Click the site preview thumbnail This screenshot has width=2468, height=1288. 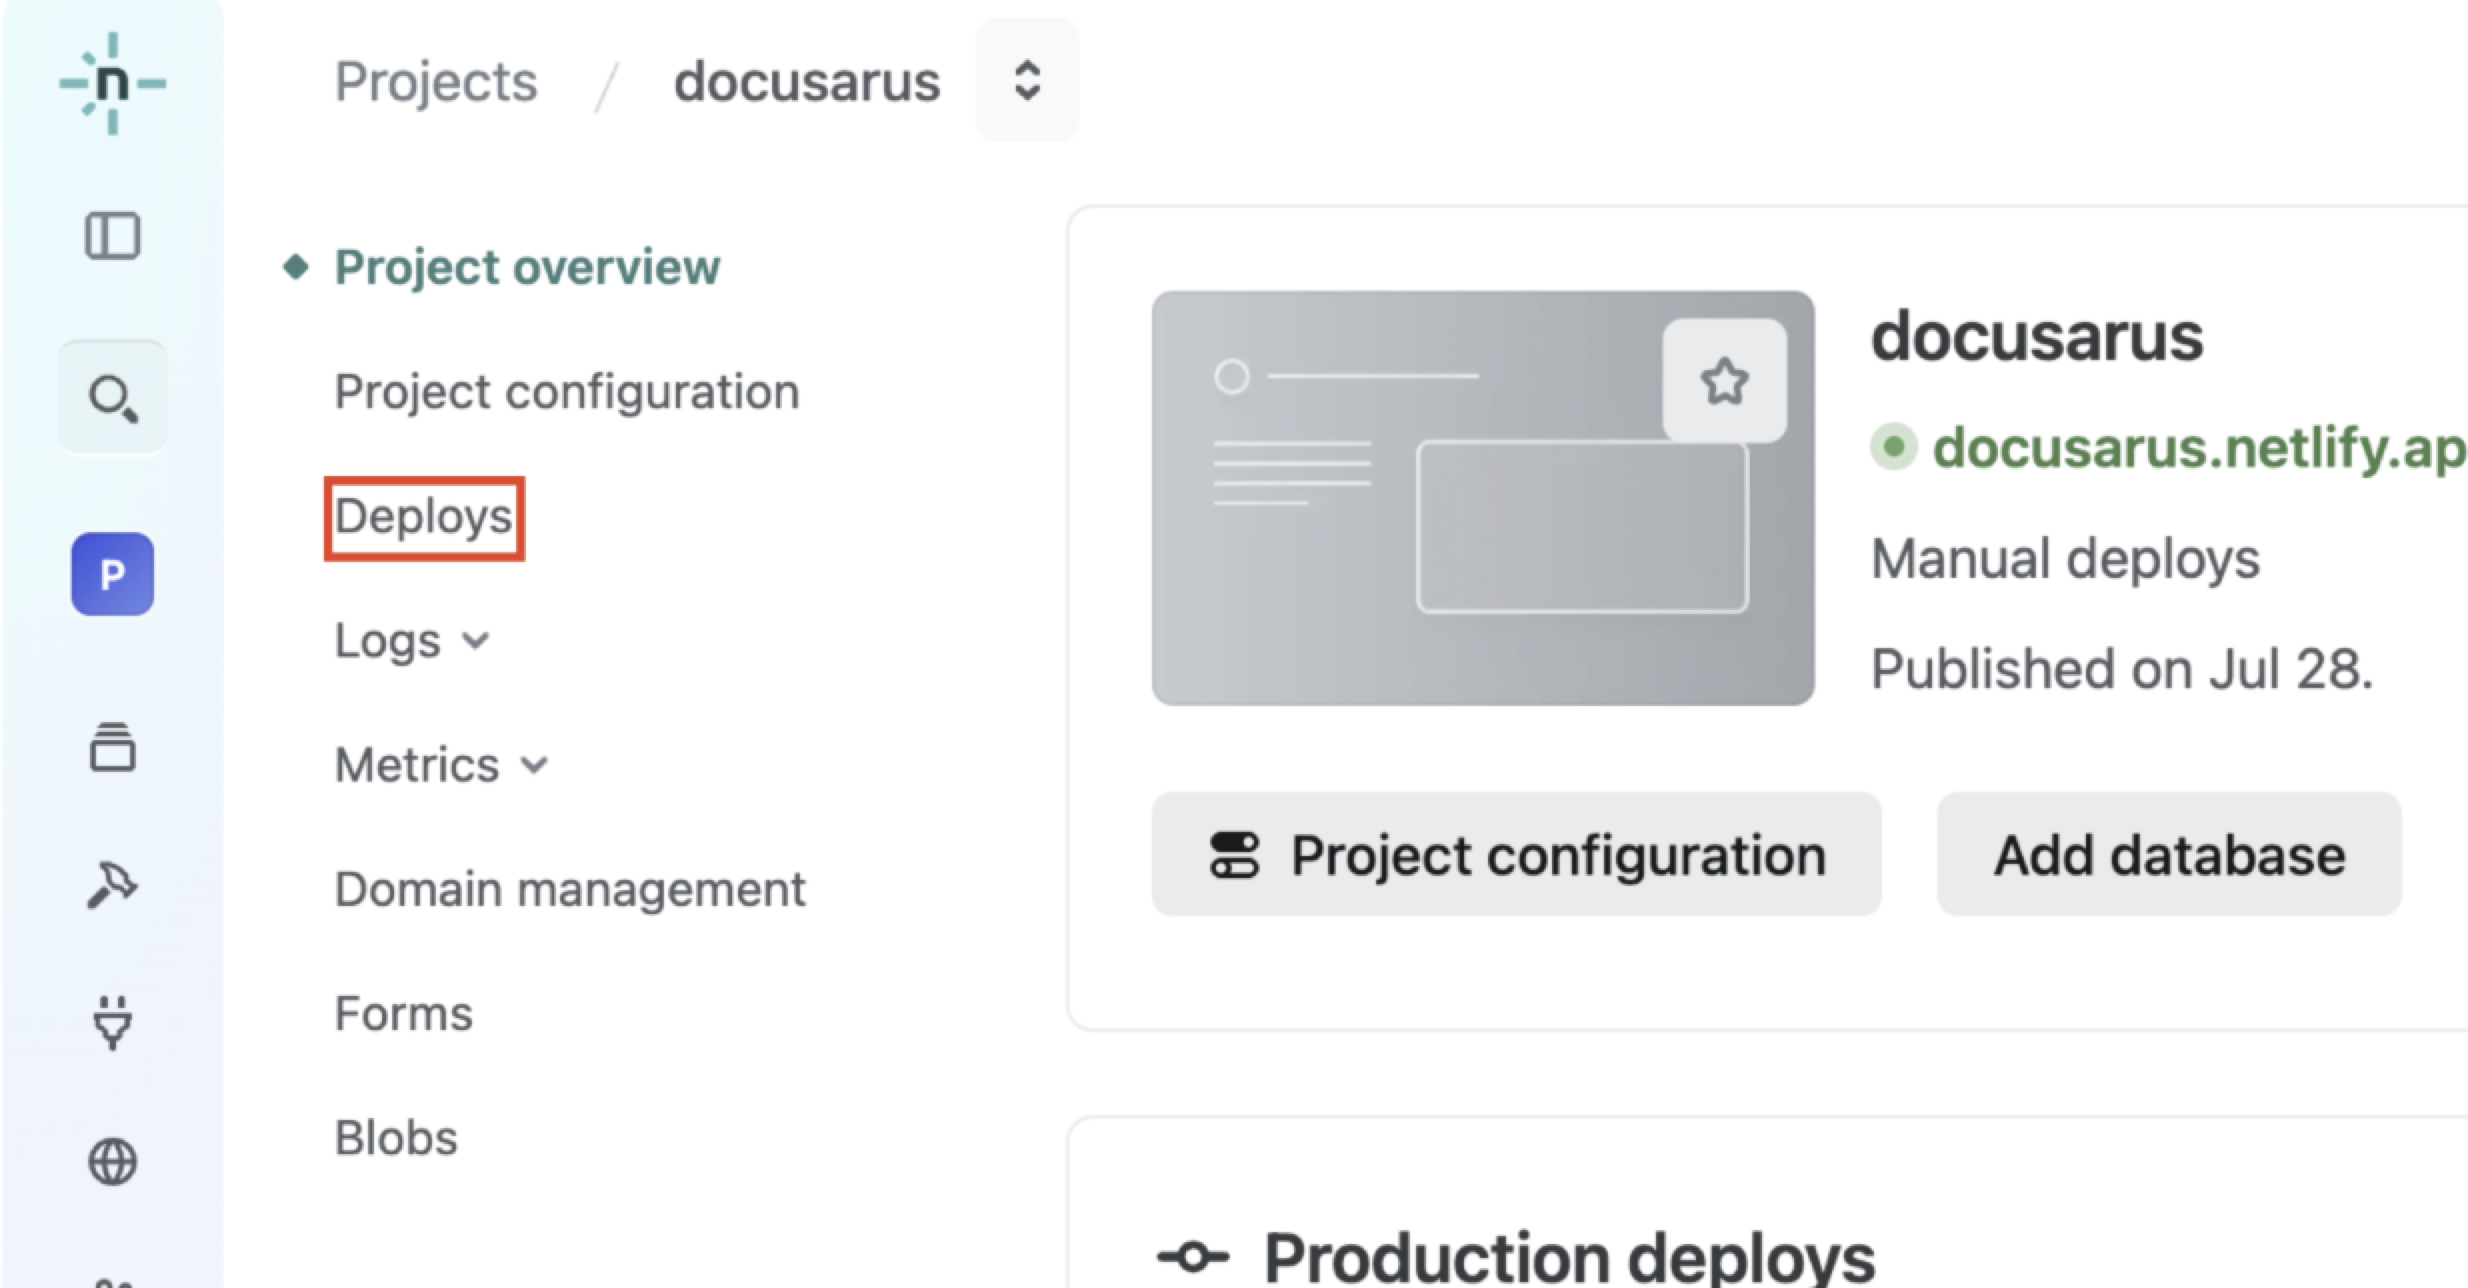[1482, 498]
